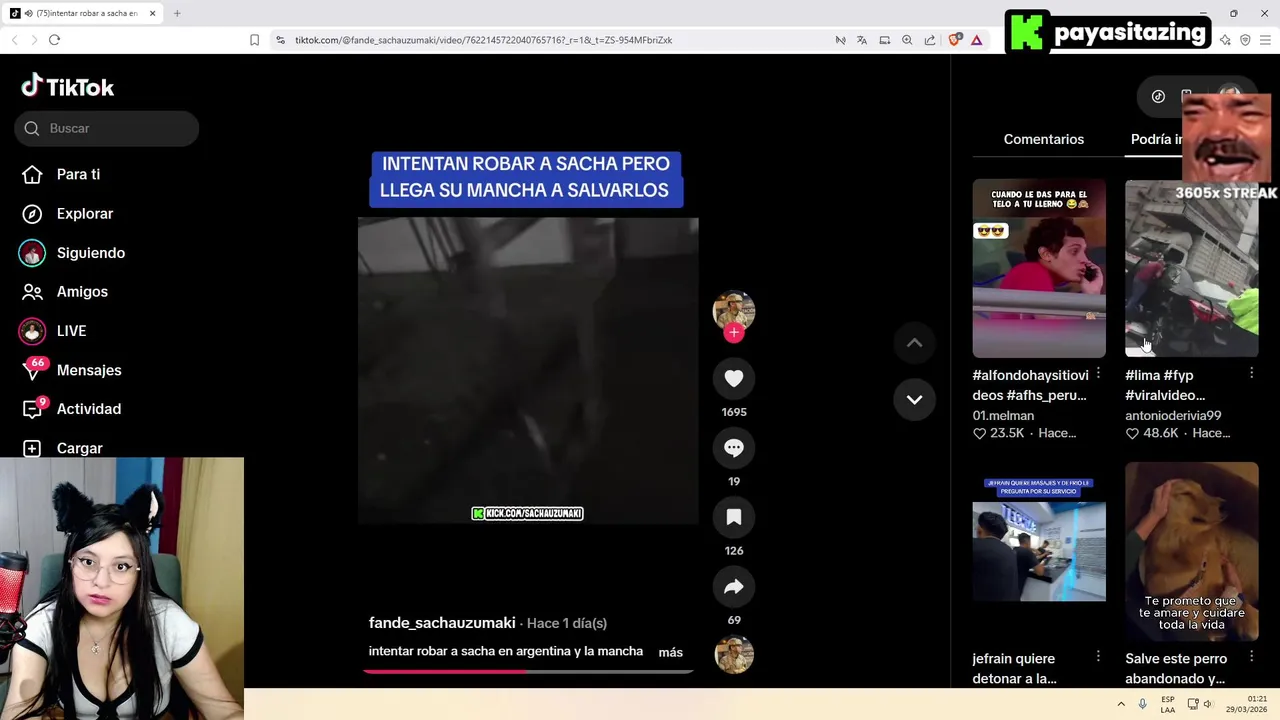The height and width of the screenshot is (720, 1280).
Task: Click the TikTok coin icon in top pill
Action: (1158, 96)
